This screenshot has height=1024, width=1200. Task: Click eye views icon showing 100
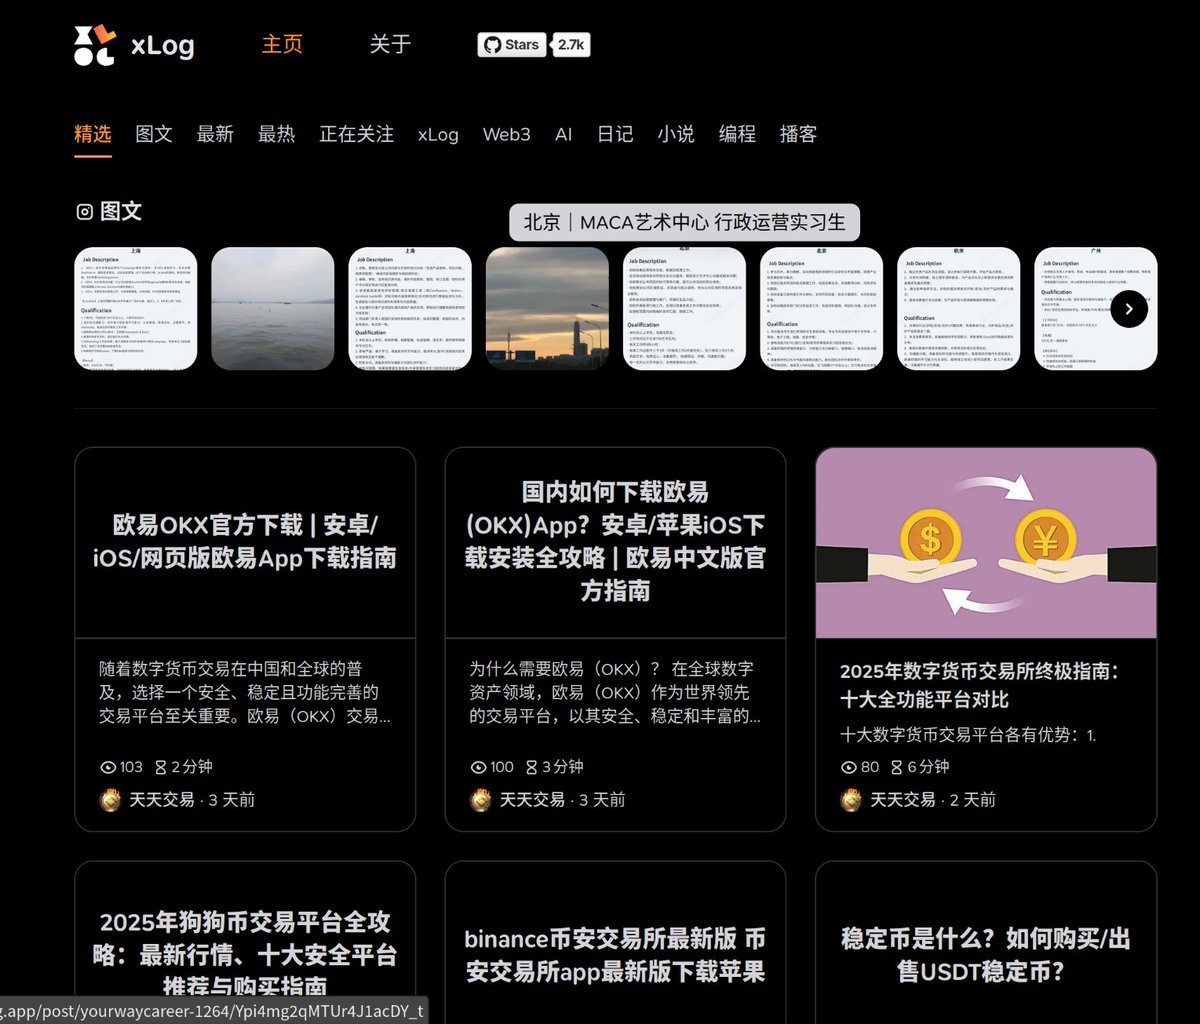pyautogui.click(x=479, y=767)
